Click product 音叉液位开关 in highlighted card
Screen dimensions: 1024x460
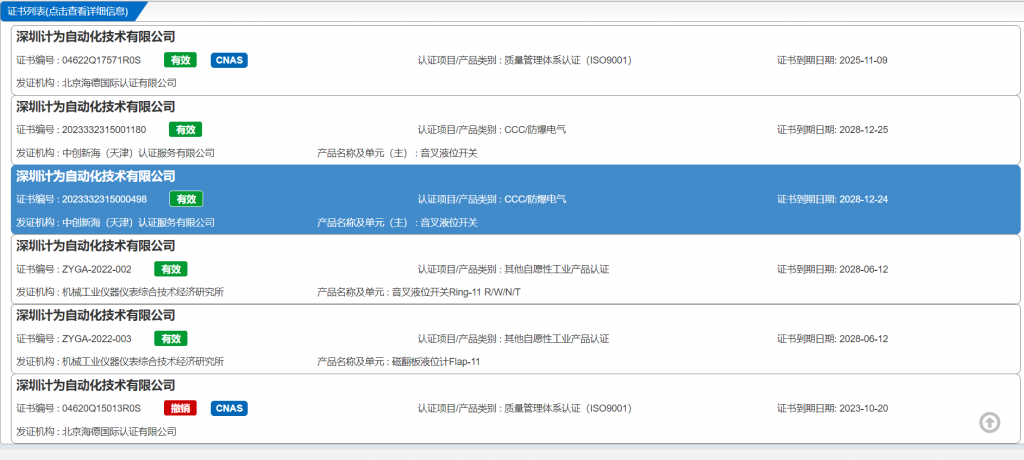coord(449,222)
